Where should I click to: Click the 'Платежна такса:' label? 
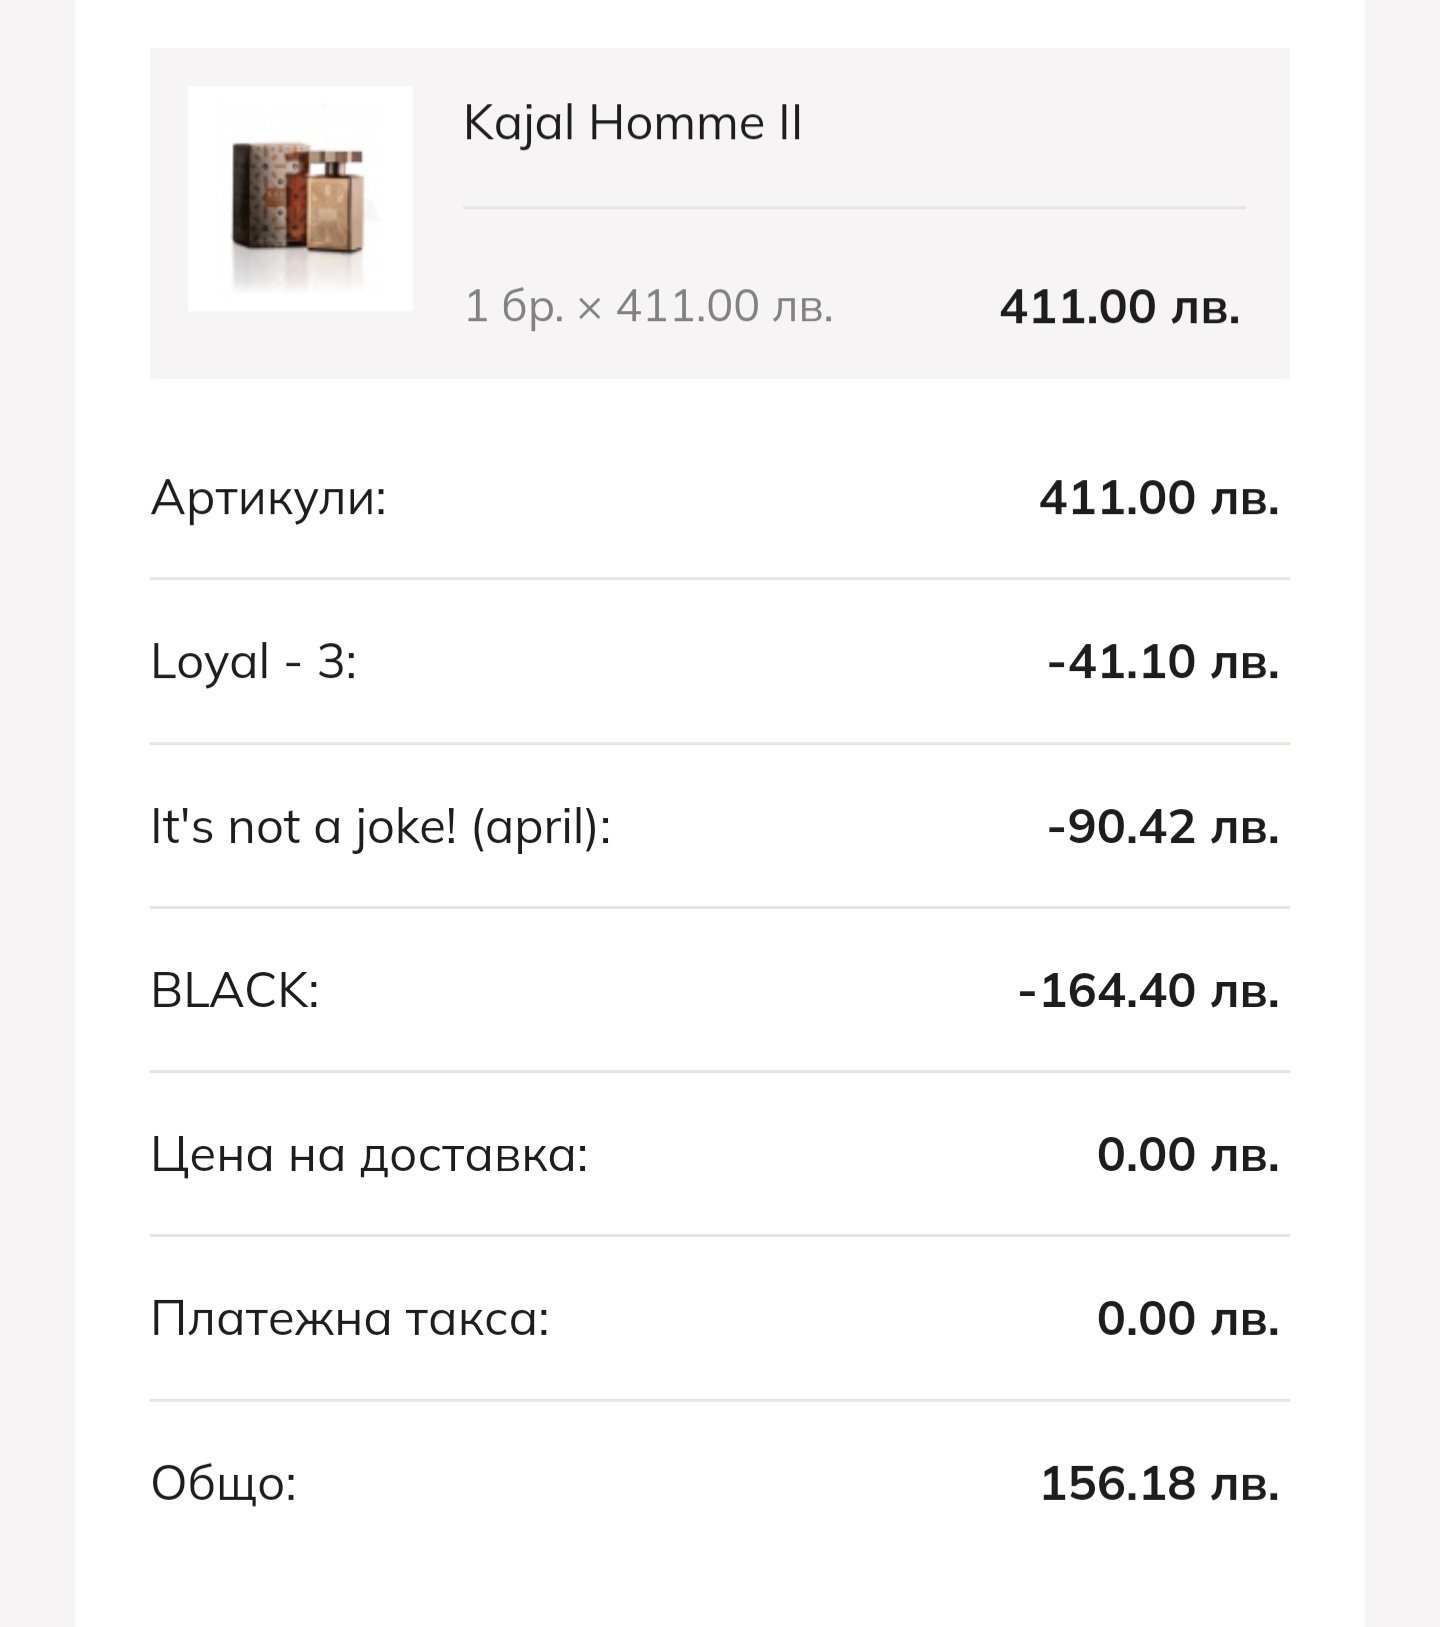tap(350, 1318)
